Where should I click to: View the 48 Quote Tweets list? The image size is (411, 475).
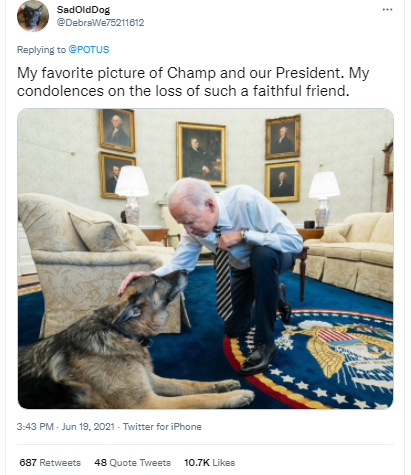pos(132,462)
